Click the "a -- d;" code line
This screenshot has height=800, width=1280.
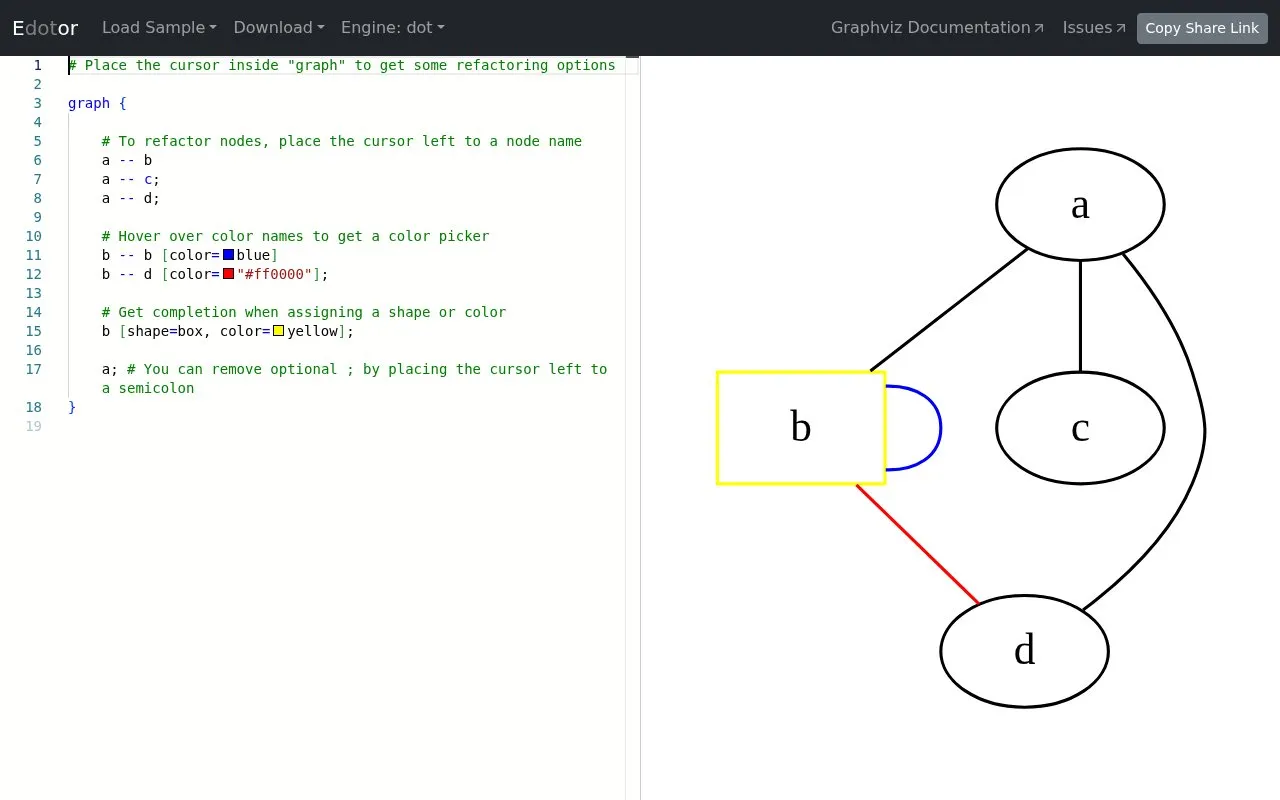click(131, 198)
